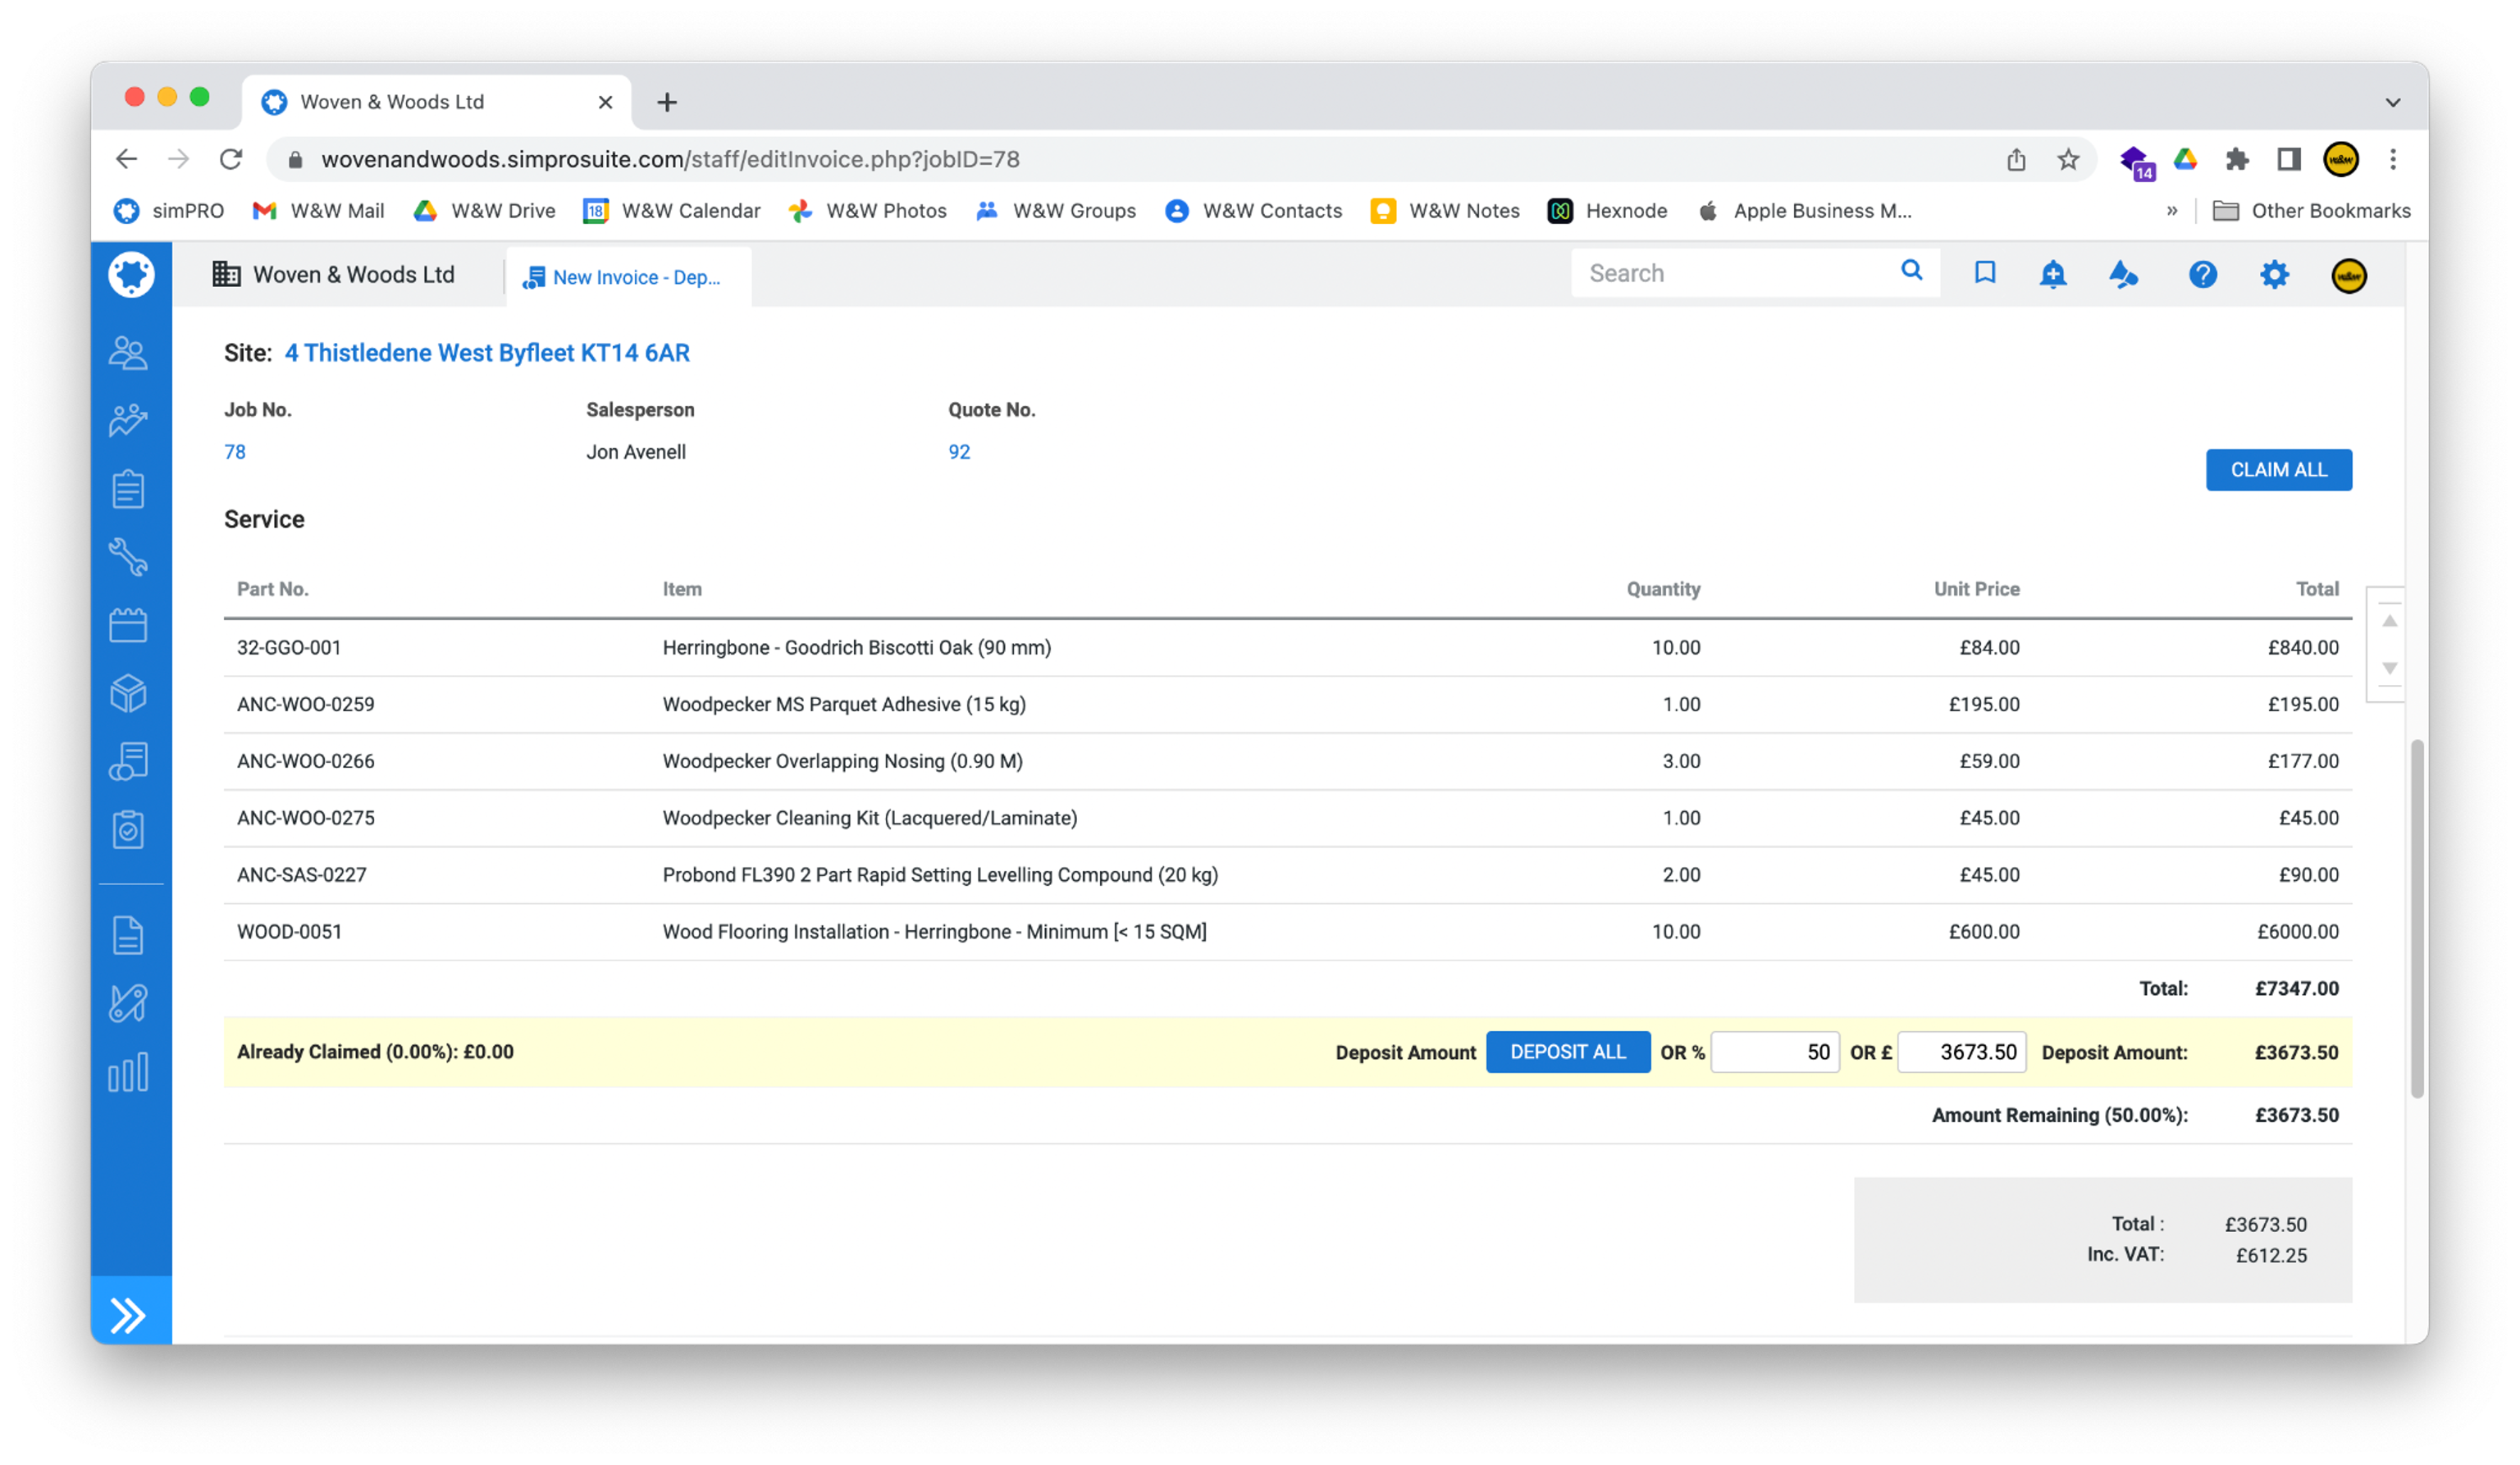Image resolution: width=2520 pixels, height=1465 pixels.
Task: Switch to the New Invoice - Dep... tab
Action: (x=628, y=277)
